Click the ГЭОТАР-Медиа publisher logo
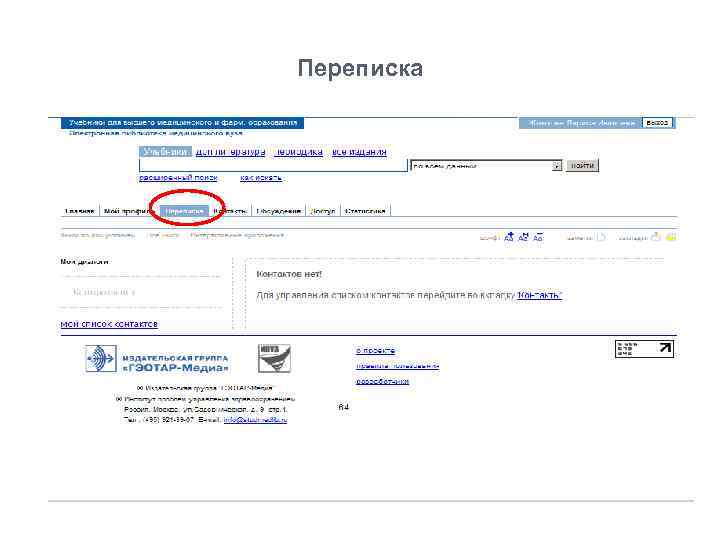 (157, 359)
